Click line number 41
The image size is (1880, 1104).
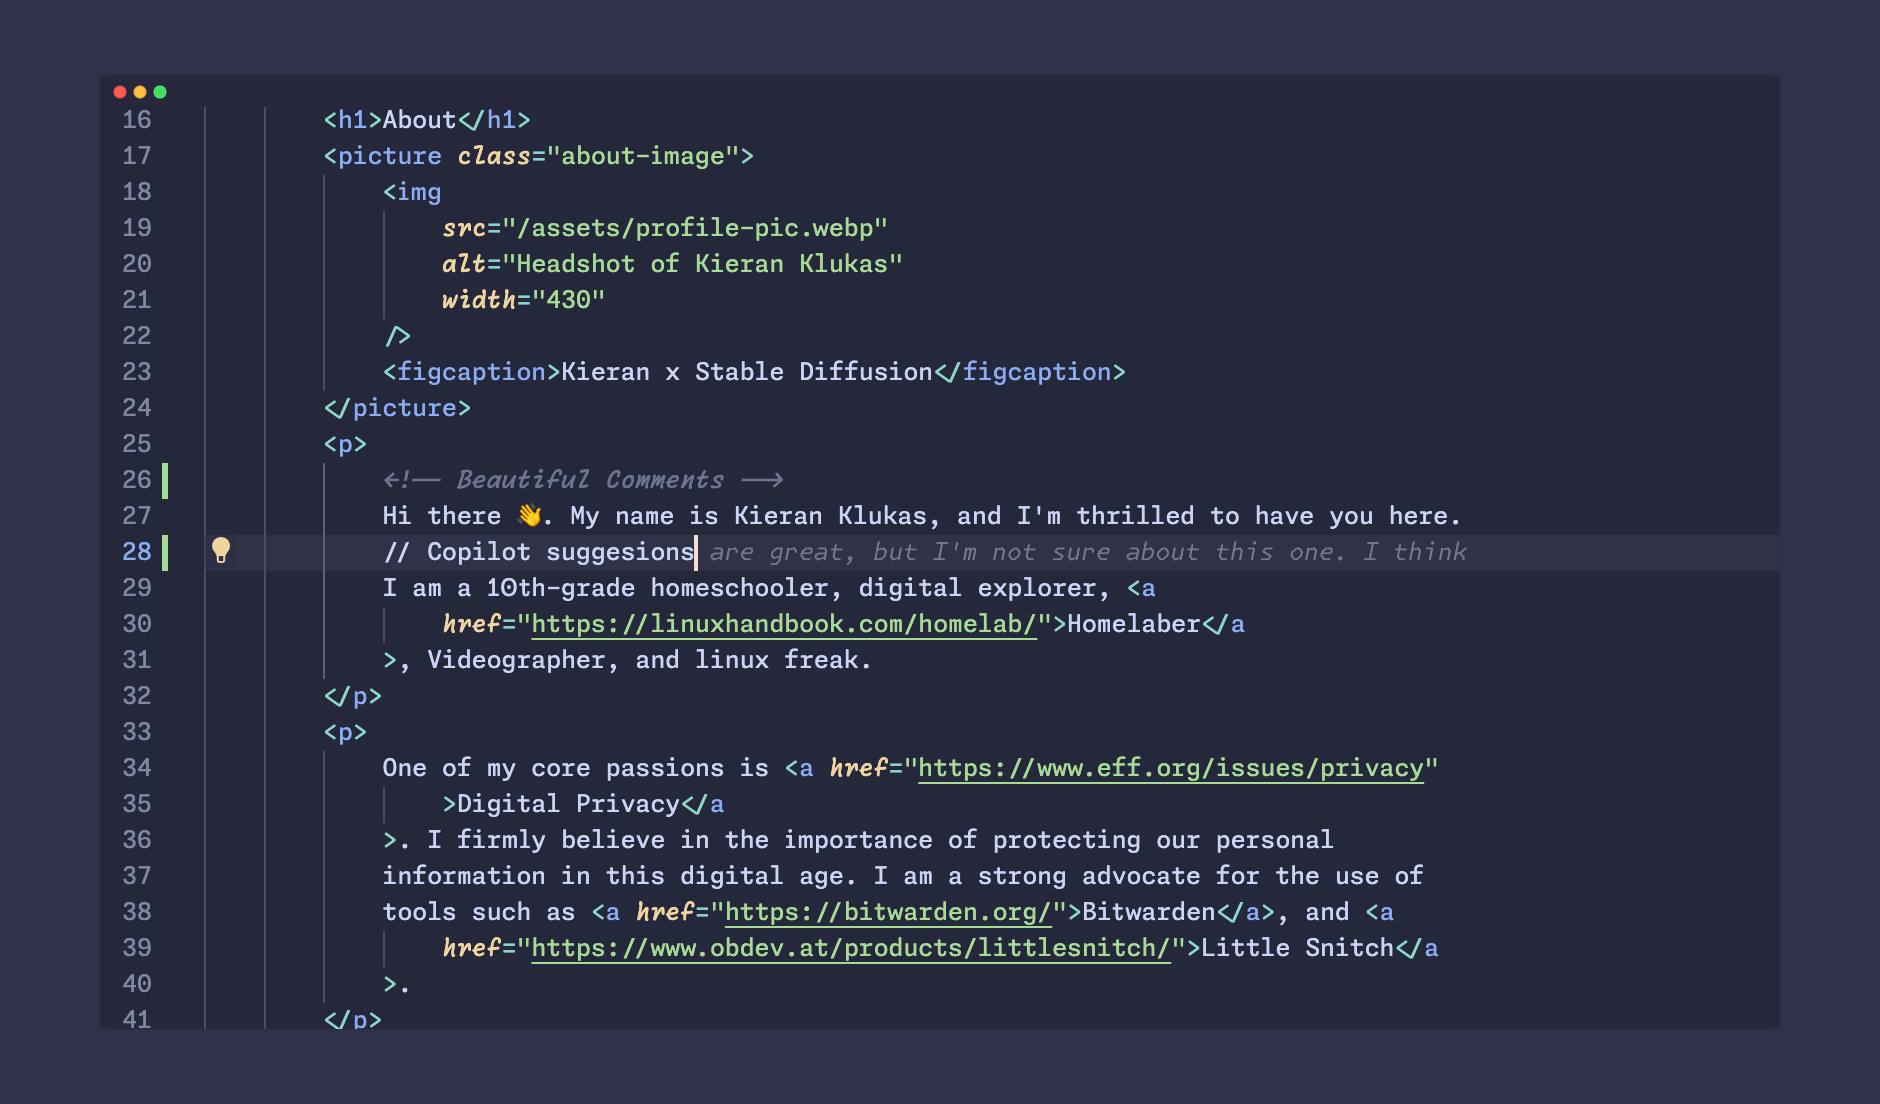(139, 1019)
